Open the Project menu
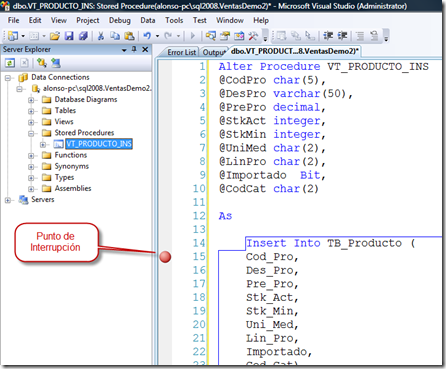This screenshot has width=446, height=369. [x=88, y=20]
